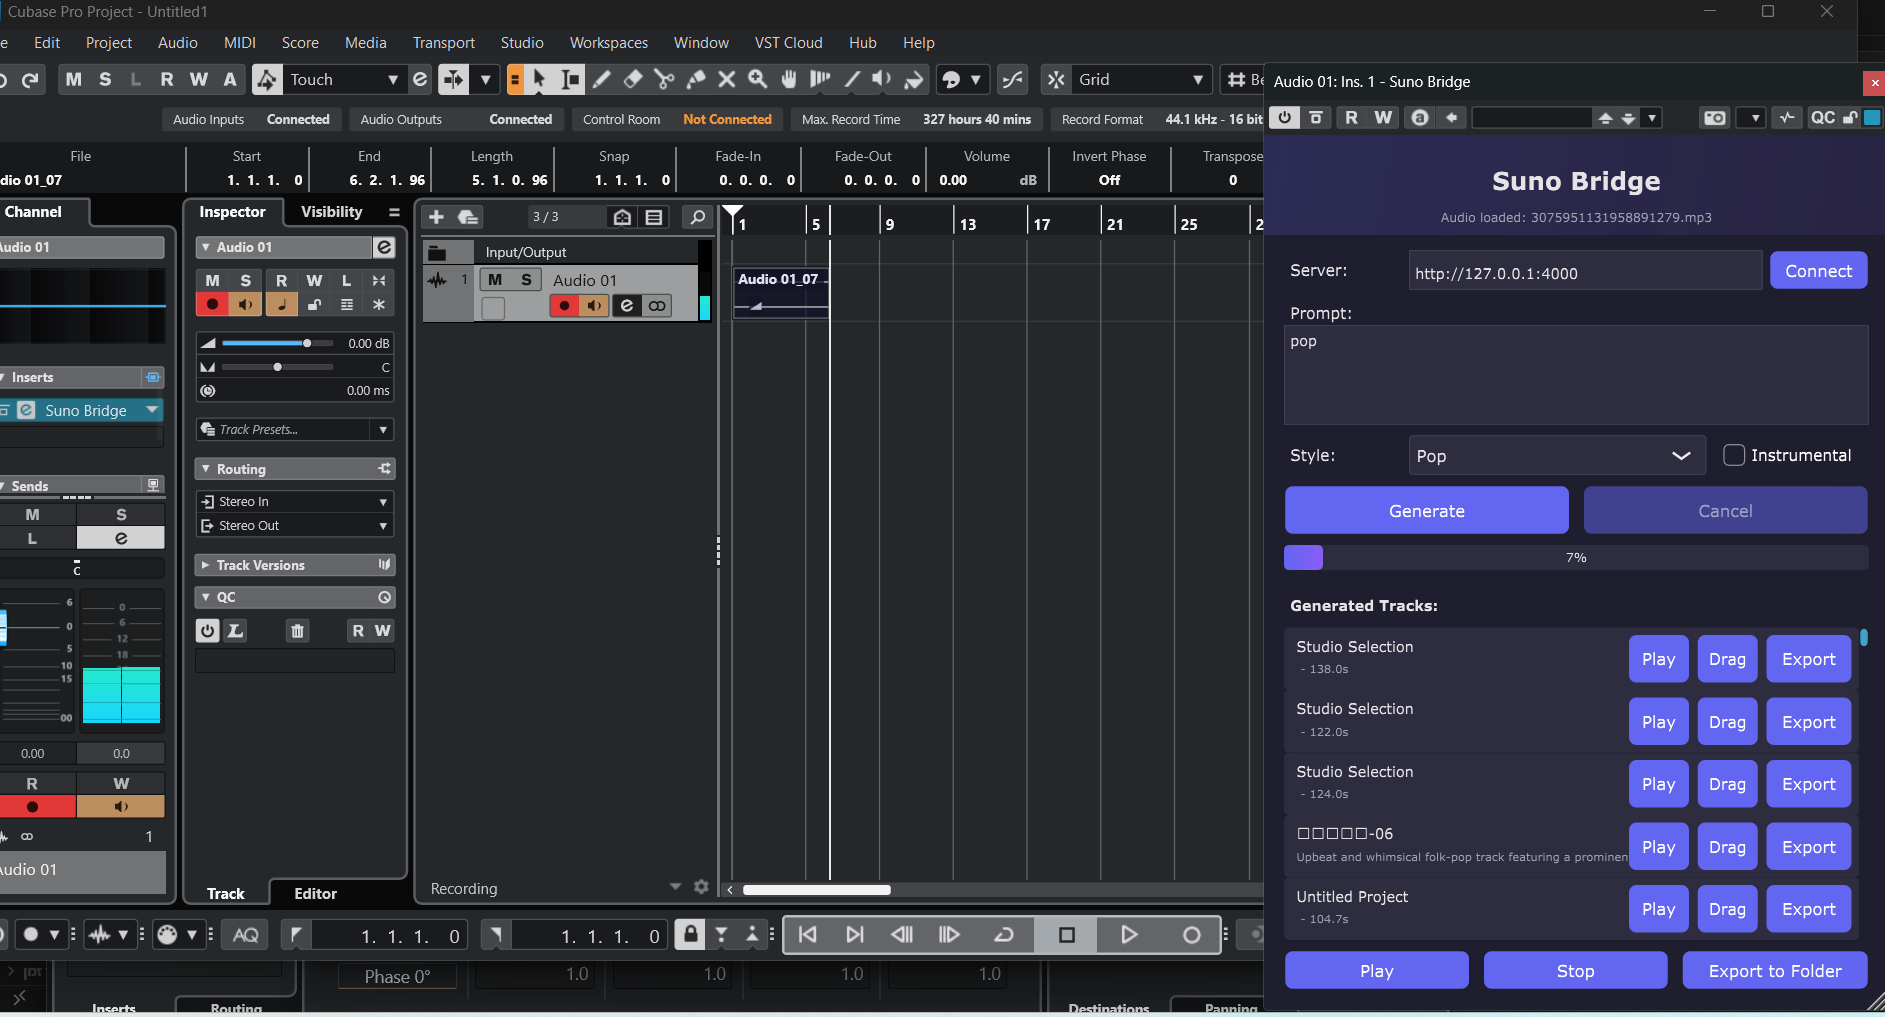The height and width of the screenshot is (1017, 1885).
Task: Pick the Zoom magnifier tool
Action: (758, 80)
